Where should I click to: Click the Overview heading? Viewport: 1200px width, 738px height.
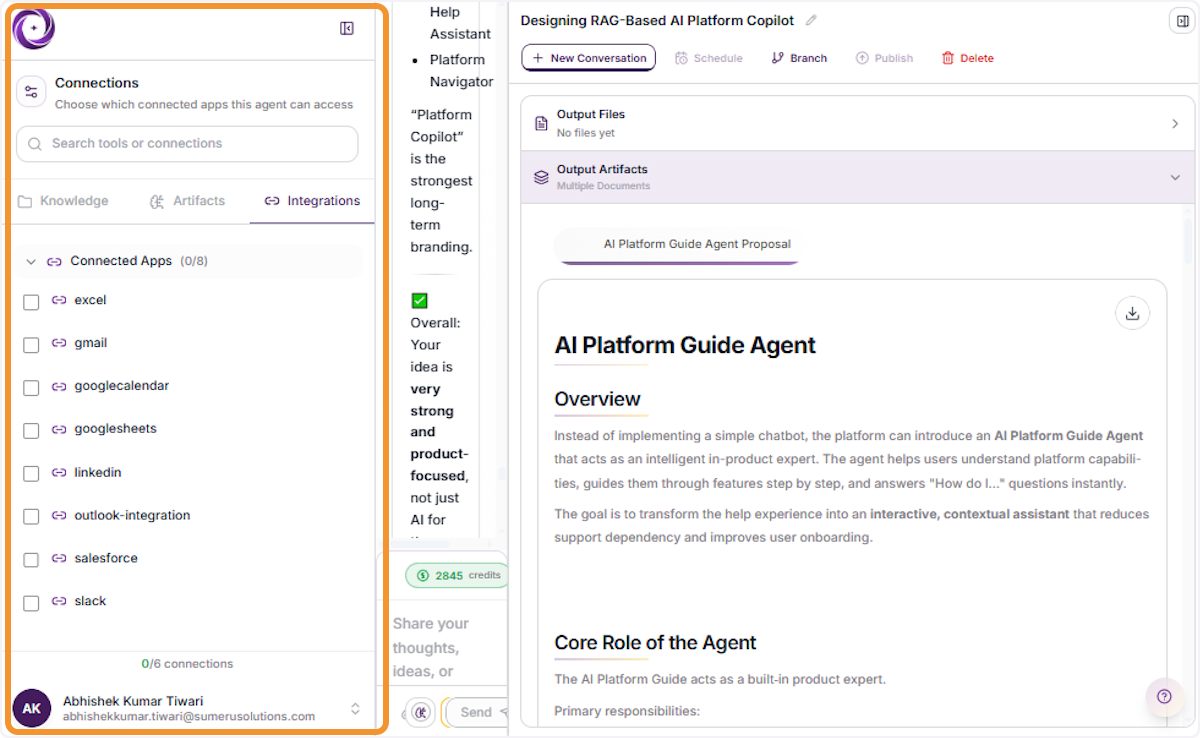(x=598, y=399)
